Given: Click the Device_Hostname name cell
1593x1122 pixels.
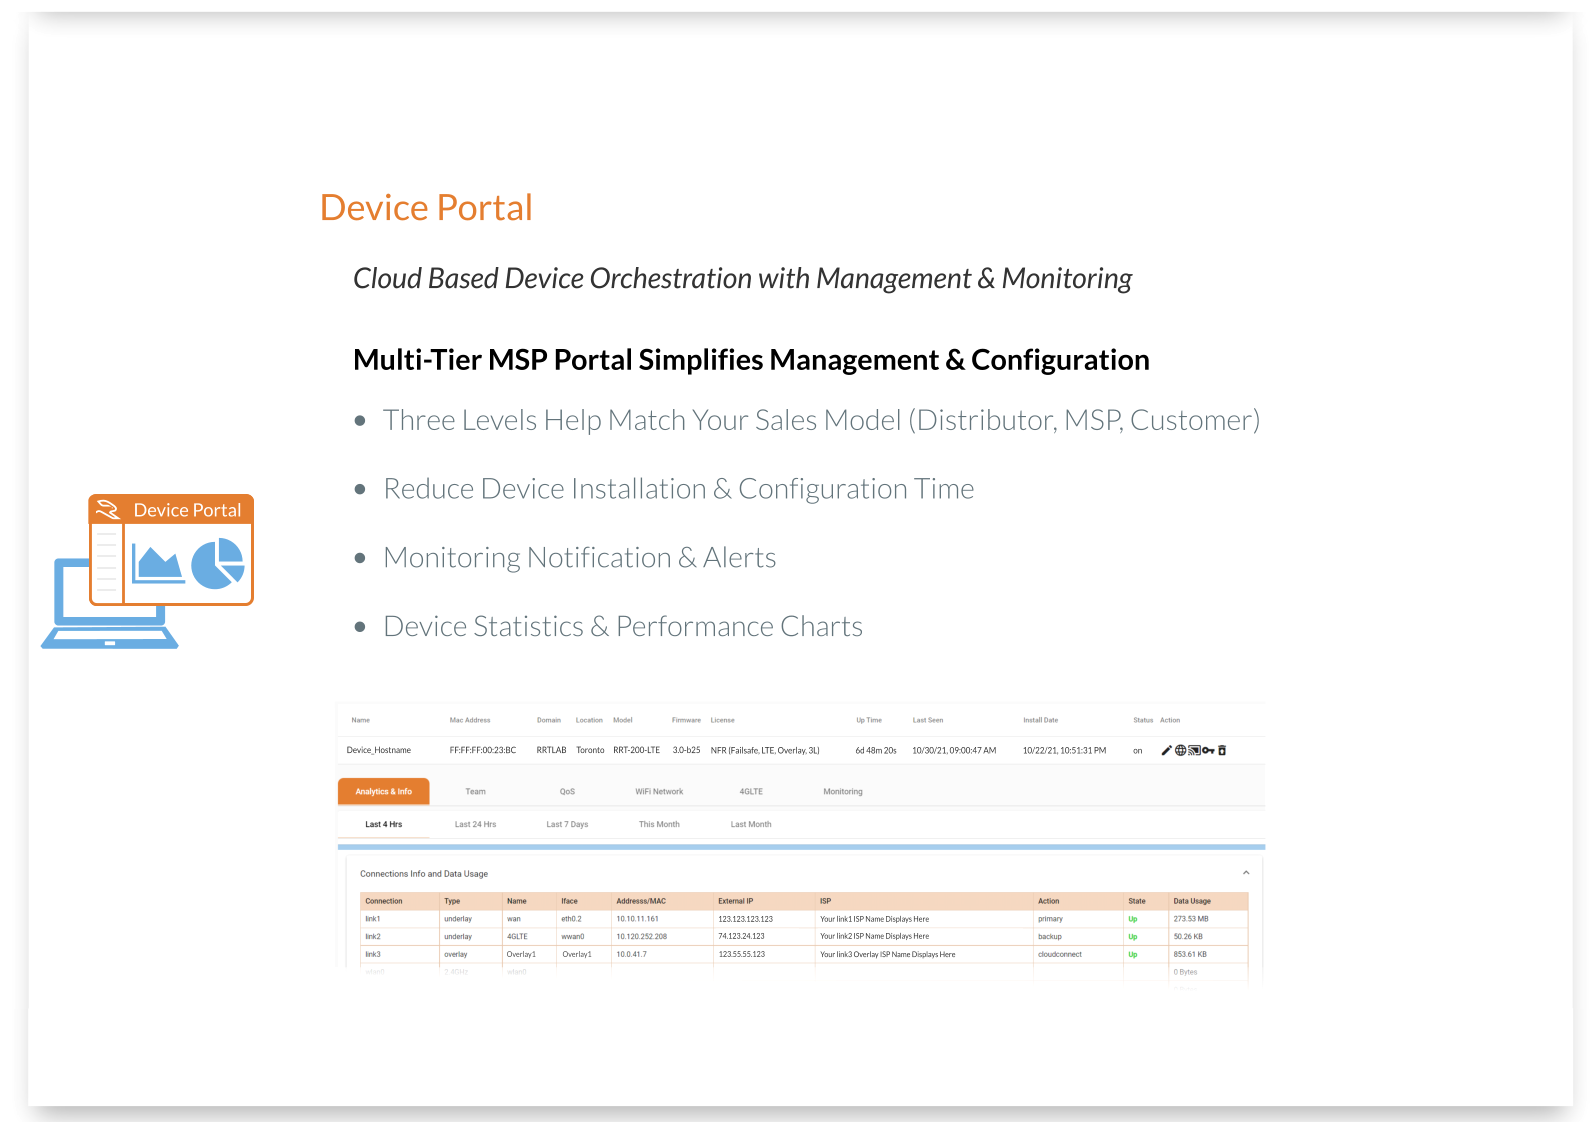Looking at the screenshot, I should 379,750.
